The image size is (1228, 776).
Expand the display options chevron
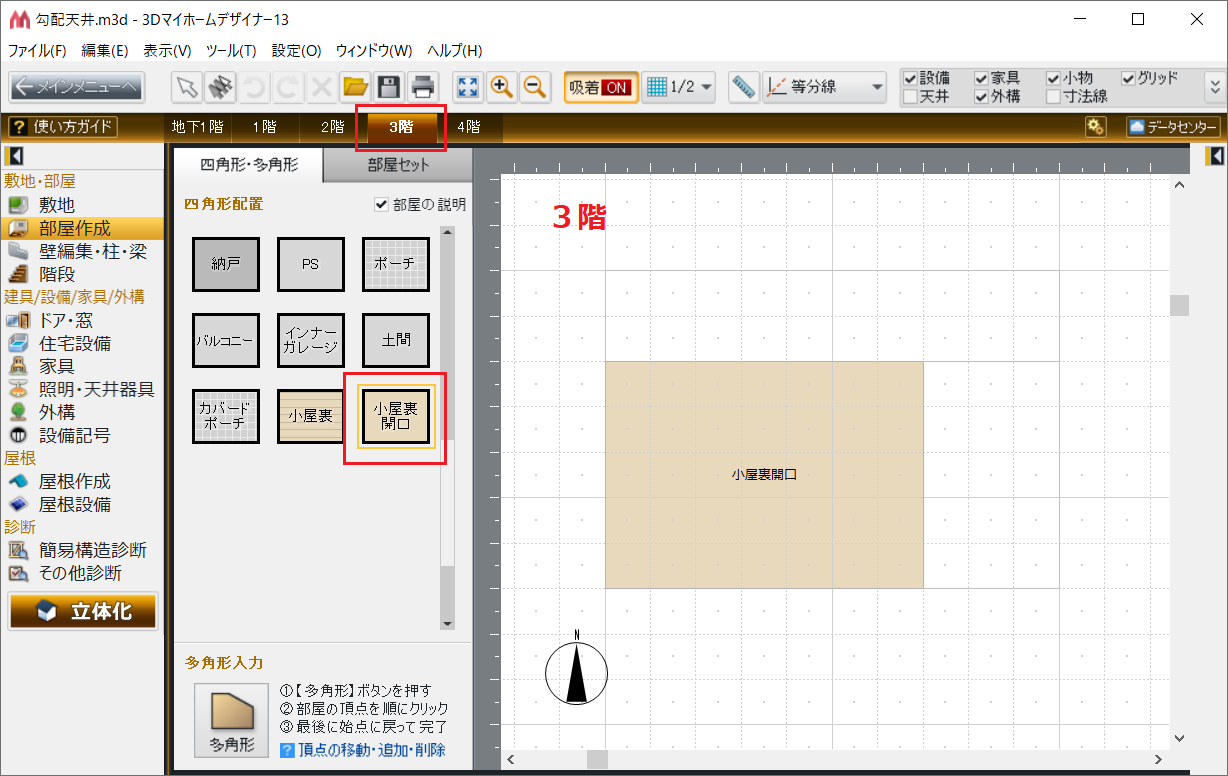[1215, 87]
